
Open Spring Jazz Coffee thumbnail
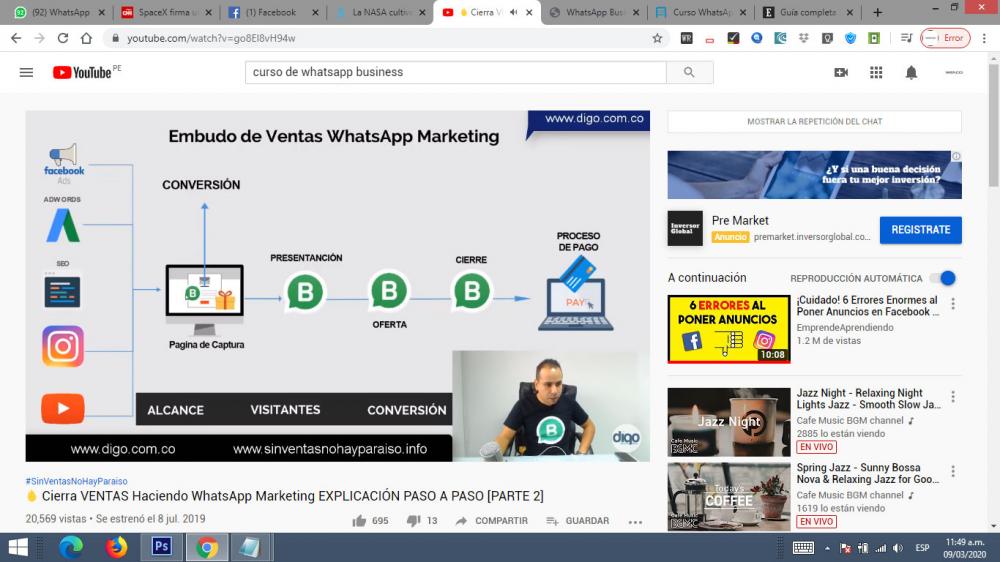pos(728,496)
